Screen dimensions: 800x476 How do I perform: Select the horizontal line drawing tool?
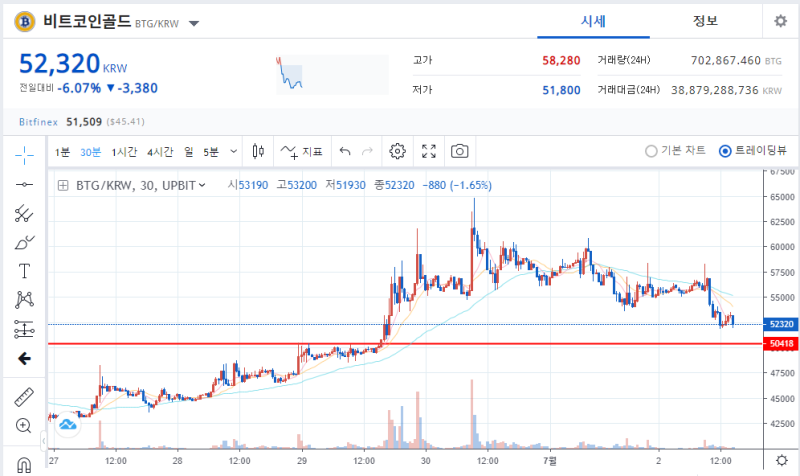24,184
